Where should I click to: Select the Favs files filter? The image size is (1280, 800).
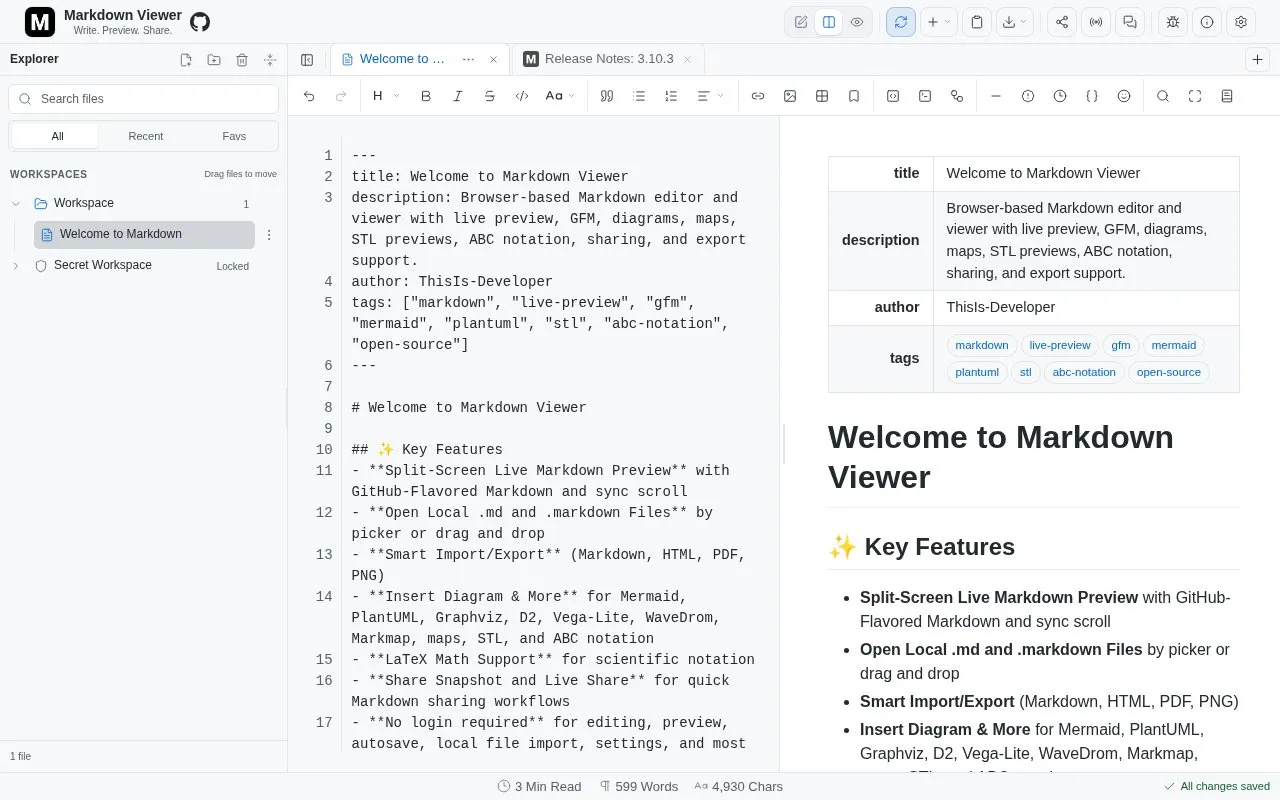point(234,136)
